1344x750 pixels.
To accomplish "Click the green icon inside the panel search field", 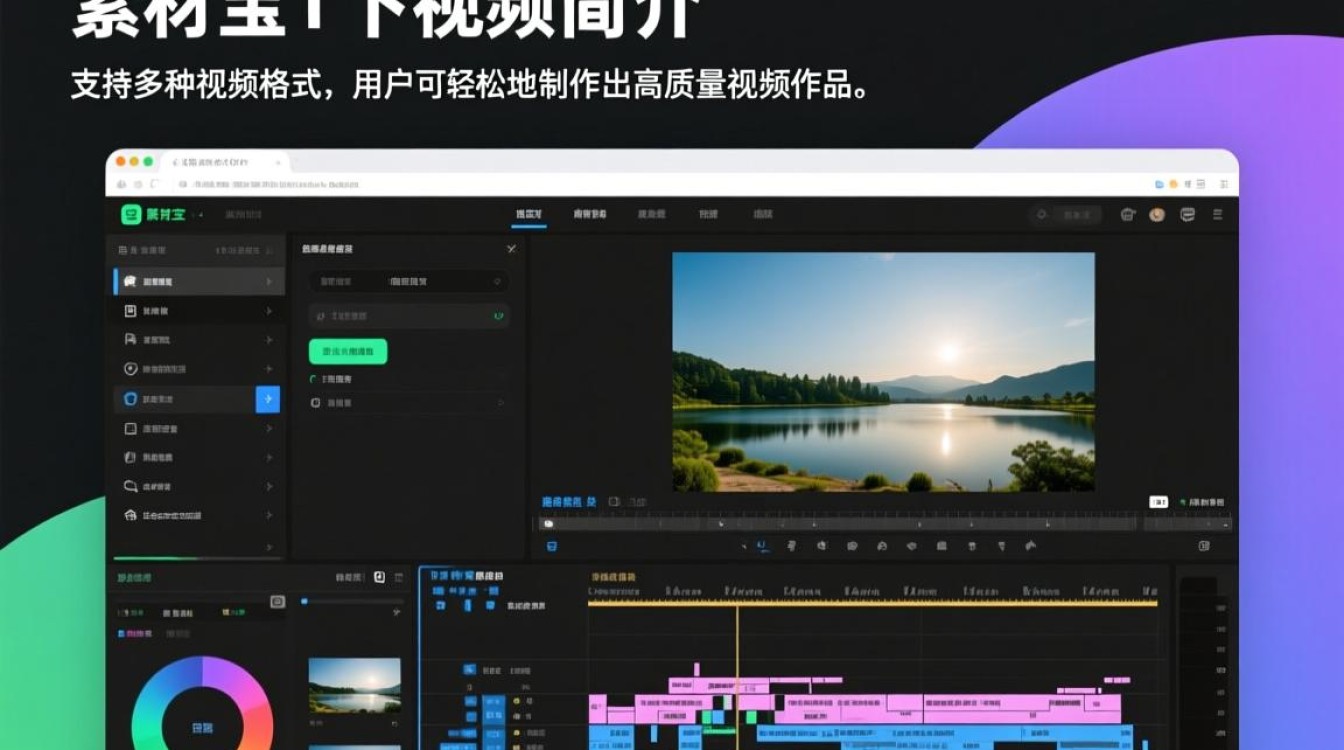I will click(497, 316).
